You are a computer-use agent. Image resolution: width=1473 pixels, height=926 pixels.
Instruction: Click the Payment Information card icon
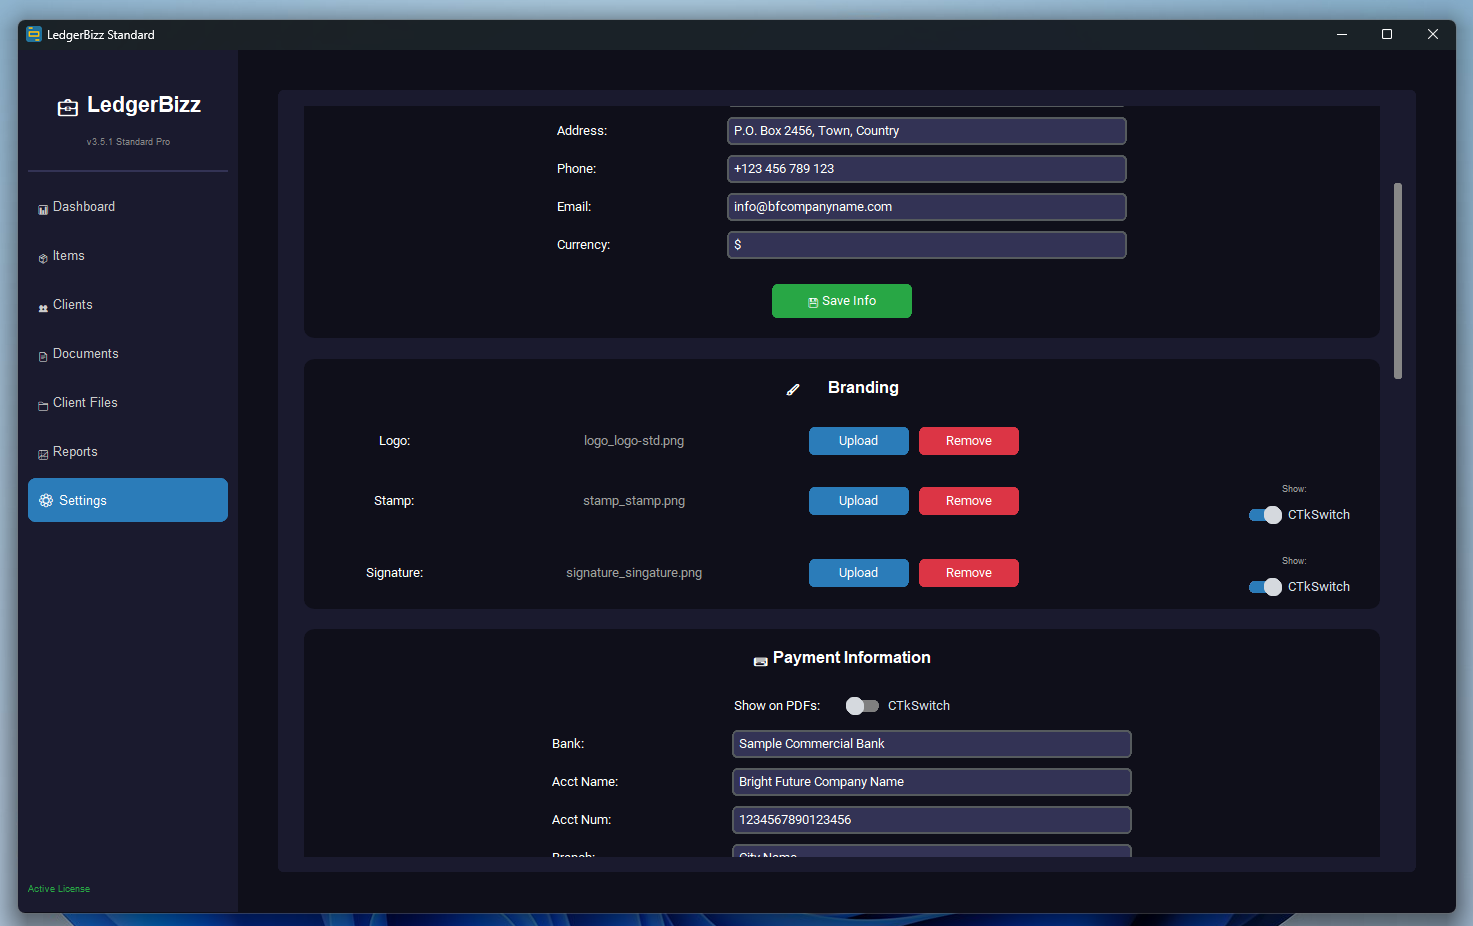[x=761, y=661]
